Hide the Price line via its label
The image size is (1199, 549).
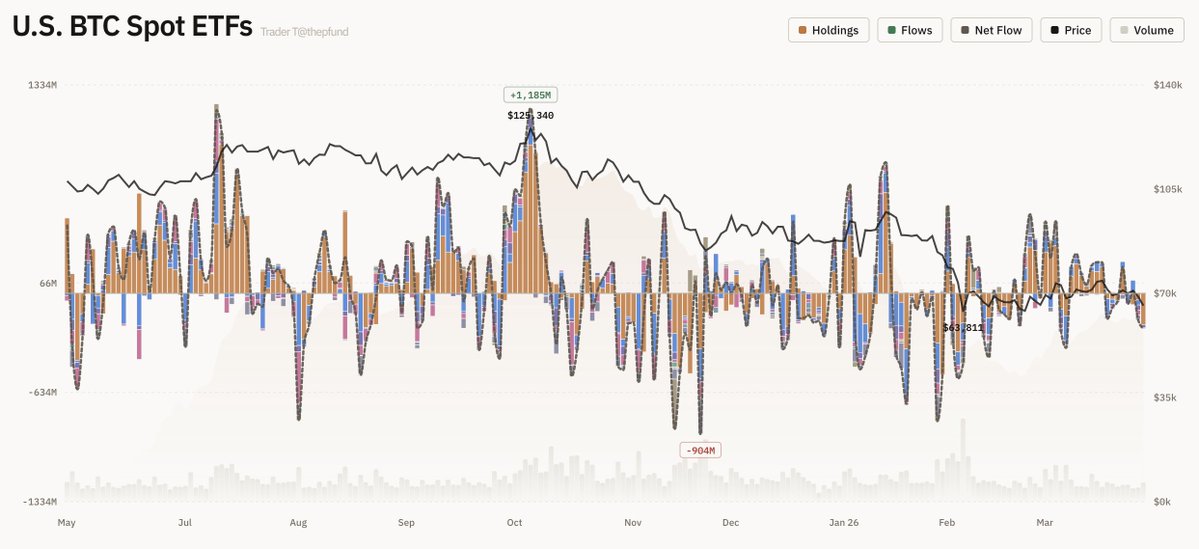pyautogui.click(x=1077, y=30)
